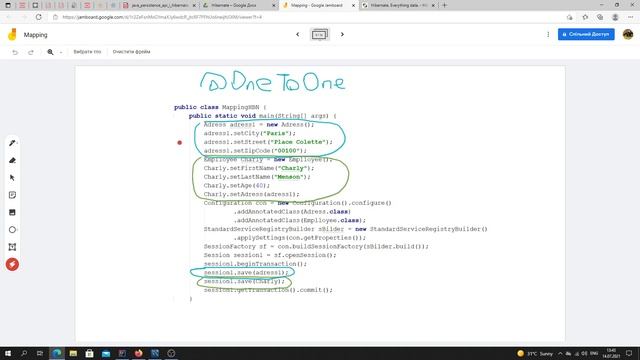Open the browser profile icon
This screenshot has width=640, height=360.
click(x=615, y=17)
